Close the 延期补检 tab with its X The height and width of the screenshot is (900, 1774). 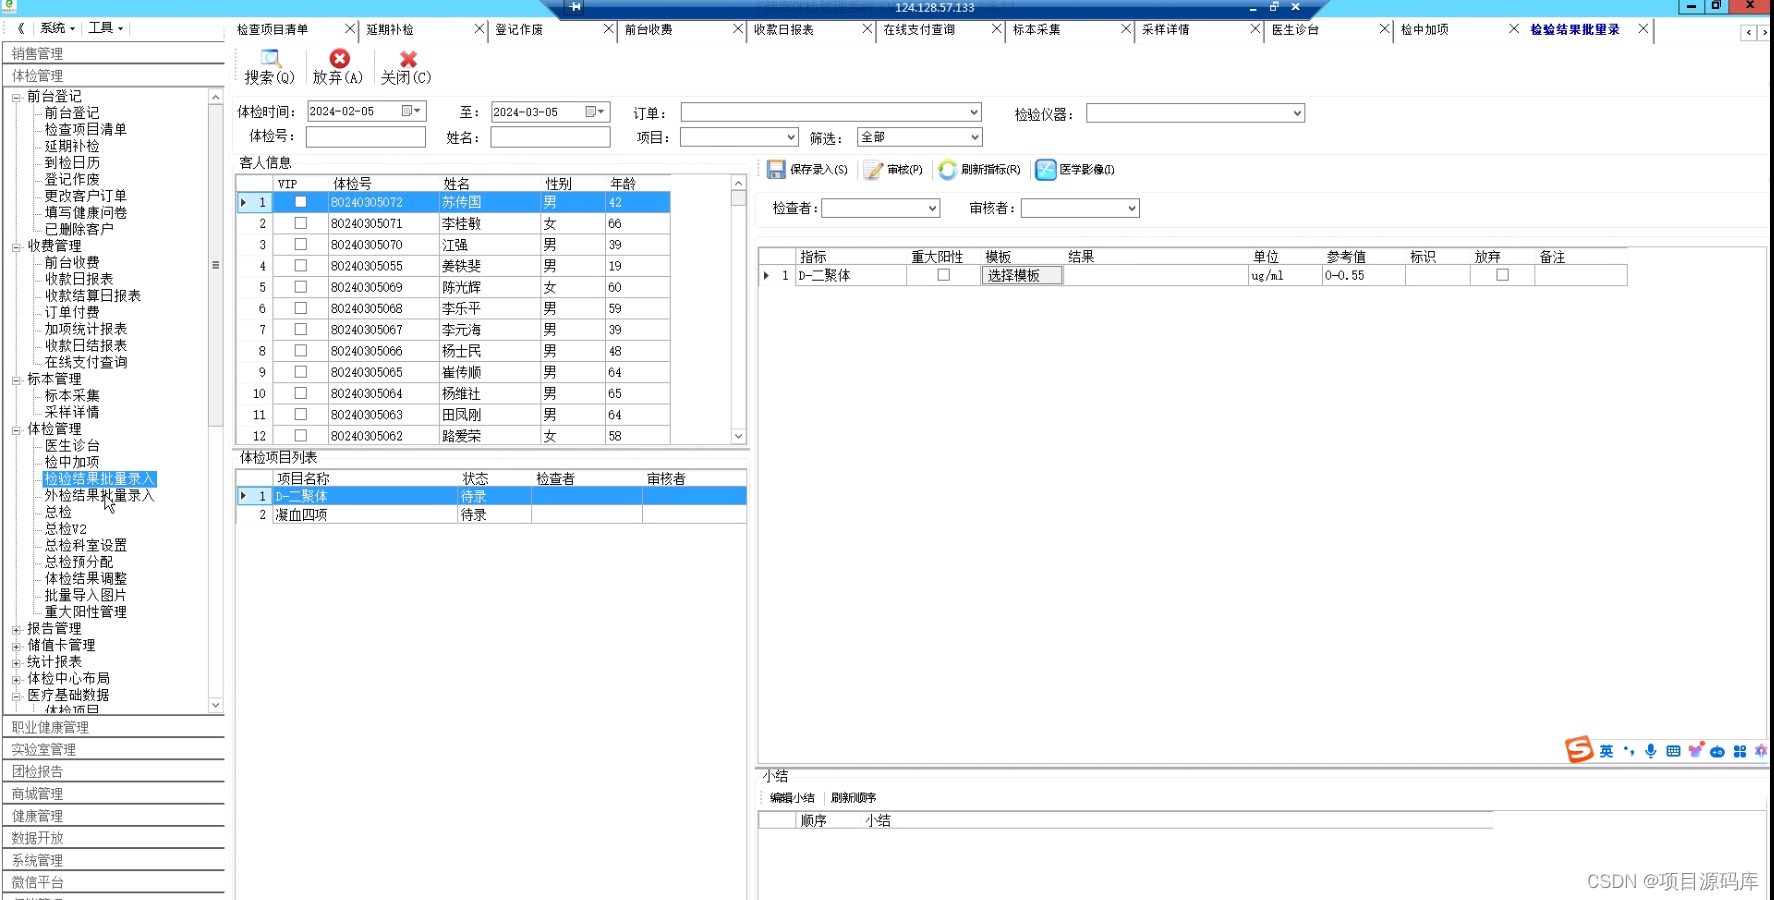(479, 29)
